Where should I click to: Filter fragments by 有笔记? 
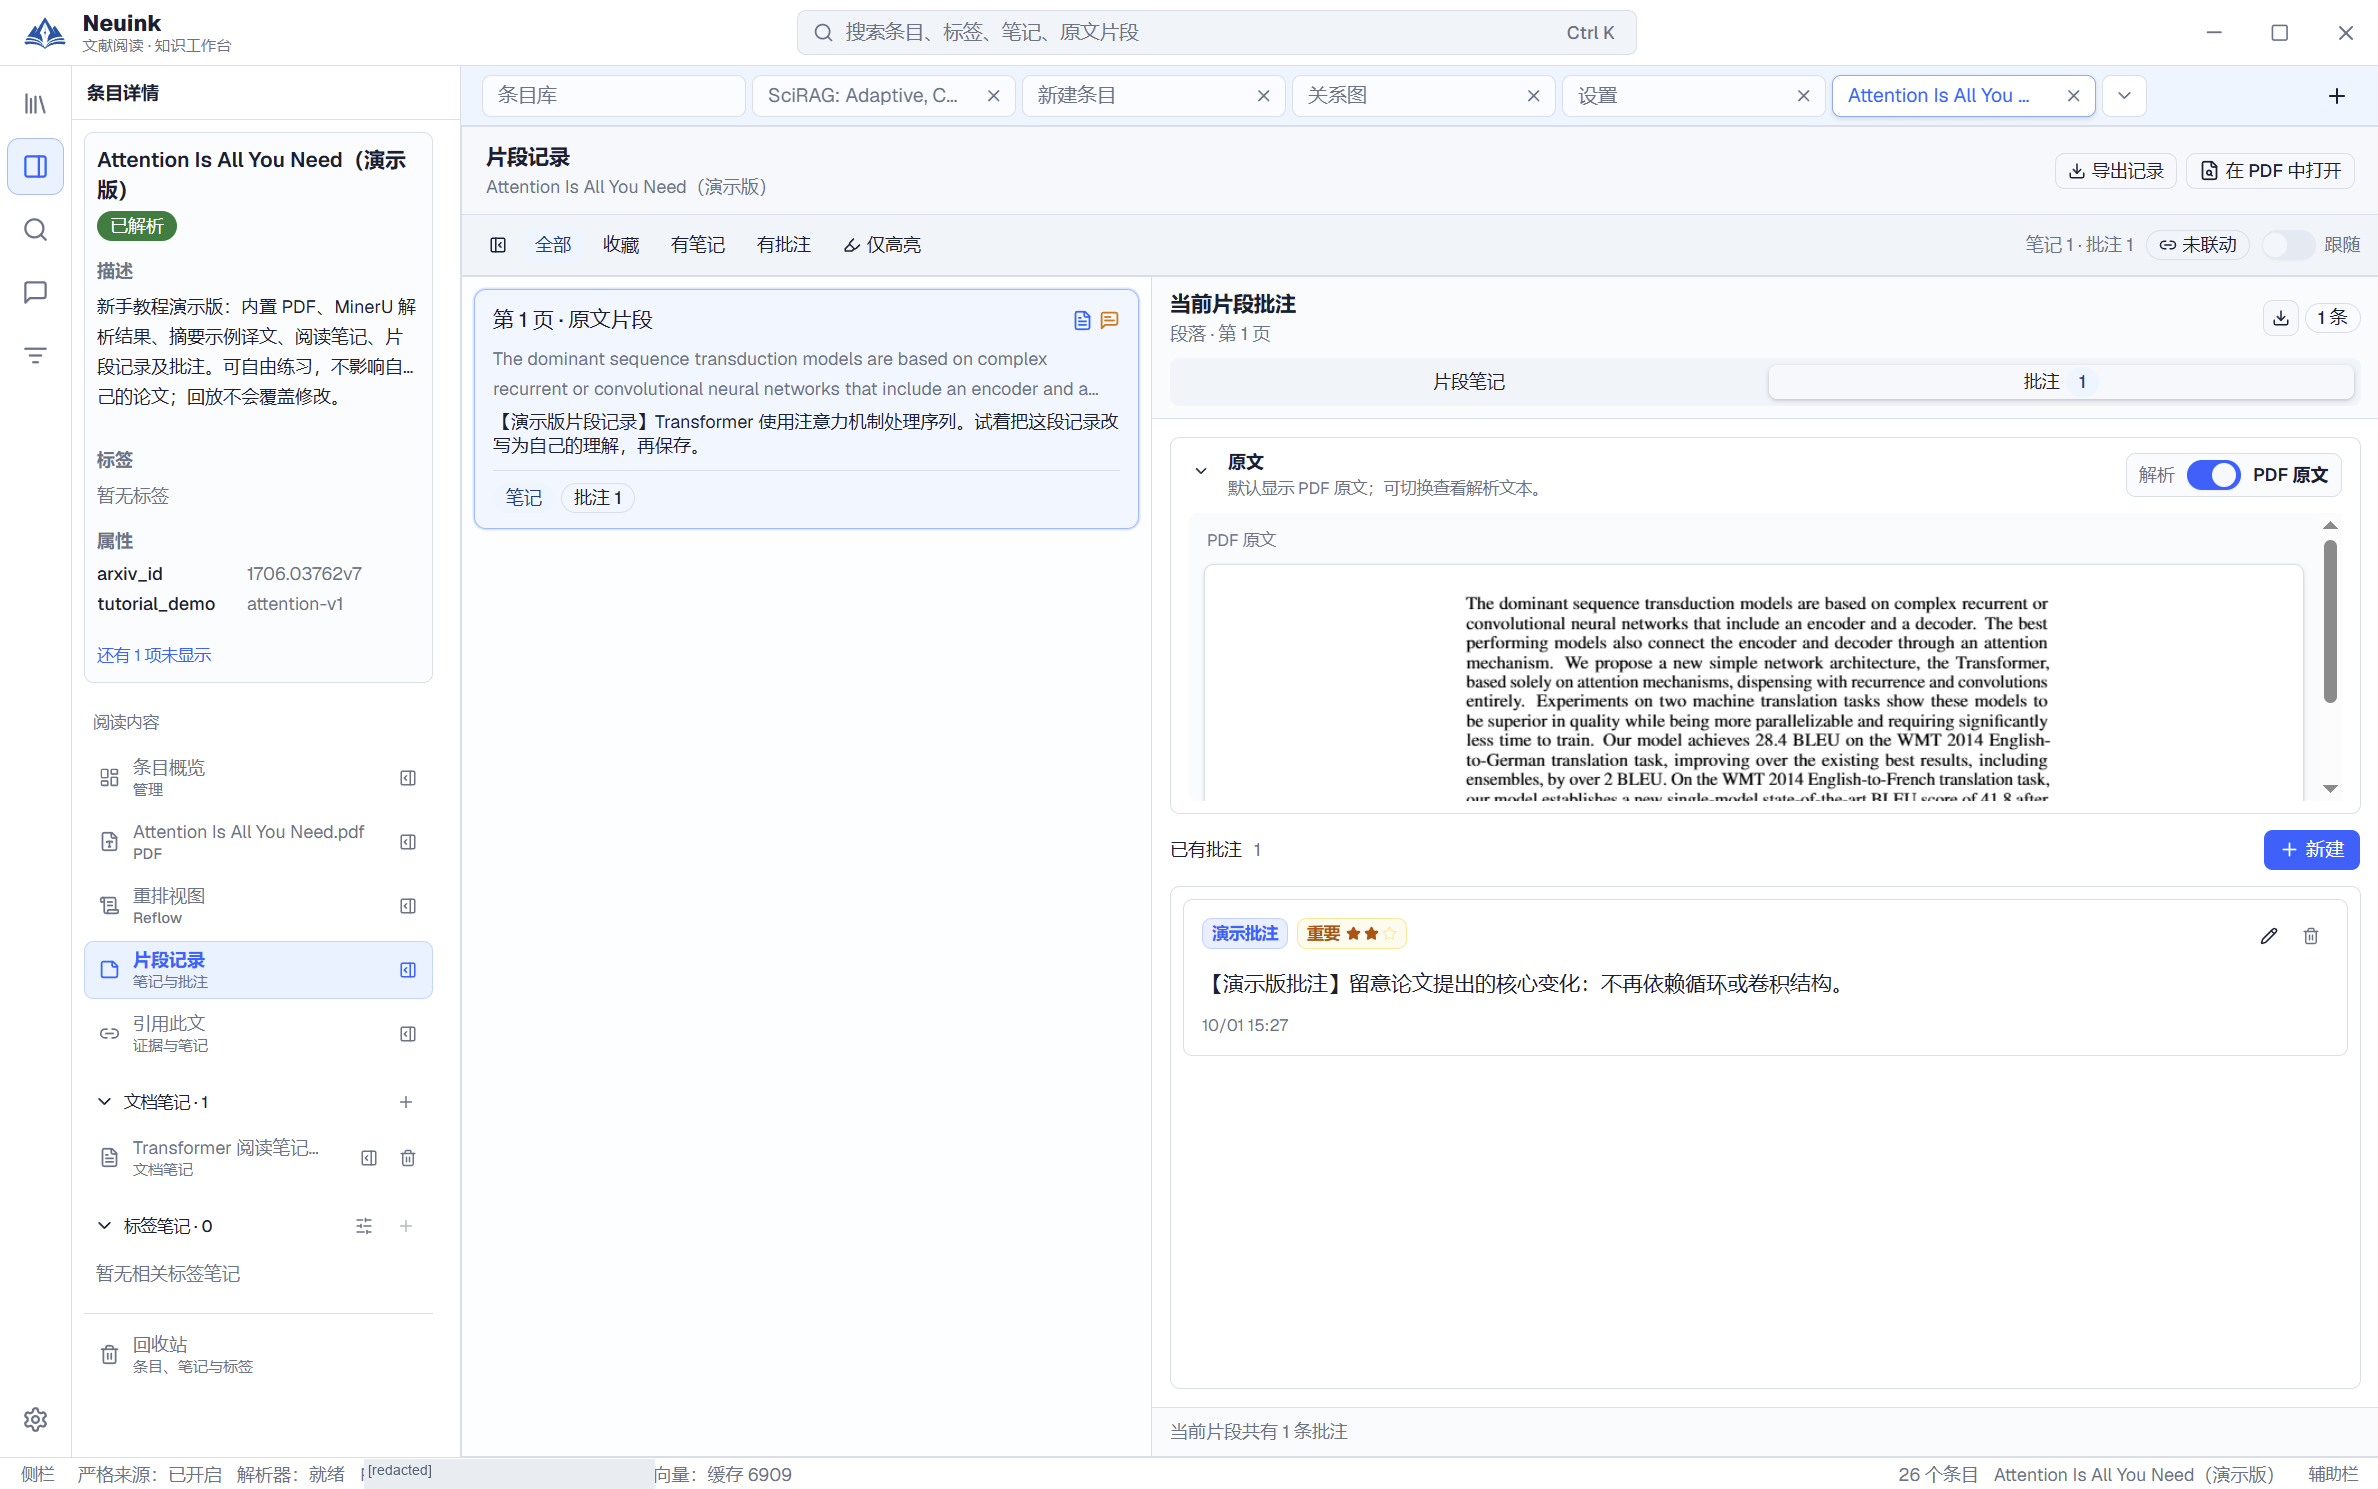[x=698, y=245]
